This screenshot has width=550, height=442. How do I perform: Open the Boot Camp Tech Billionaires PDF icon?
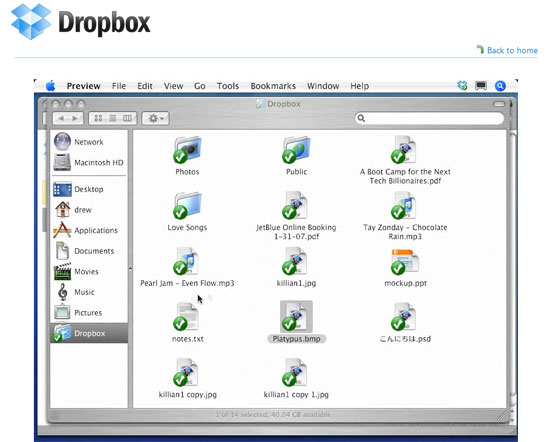click(404, 149)
